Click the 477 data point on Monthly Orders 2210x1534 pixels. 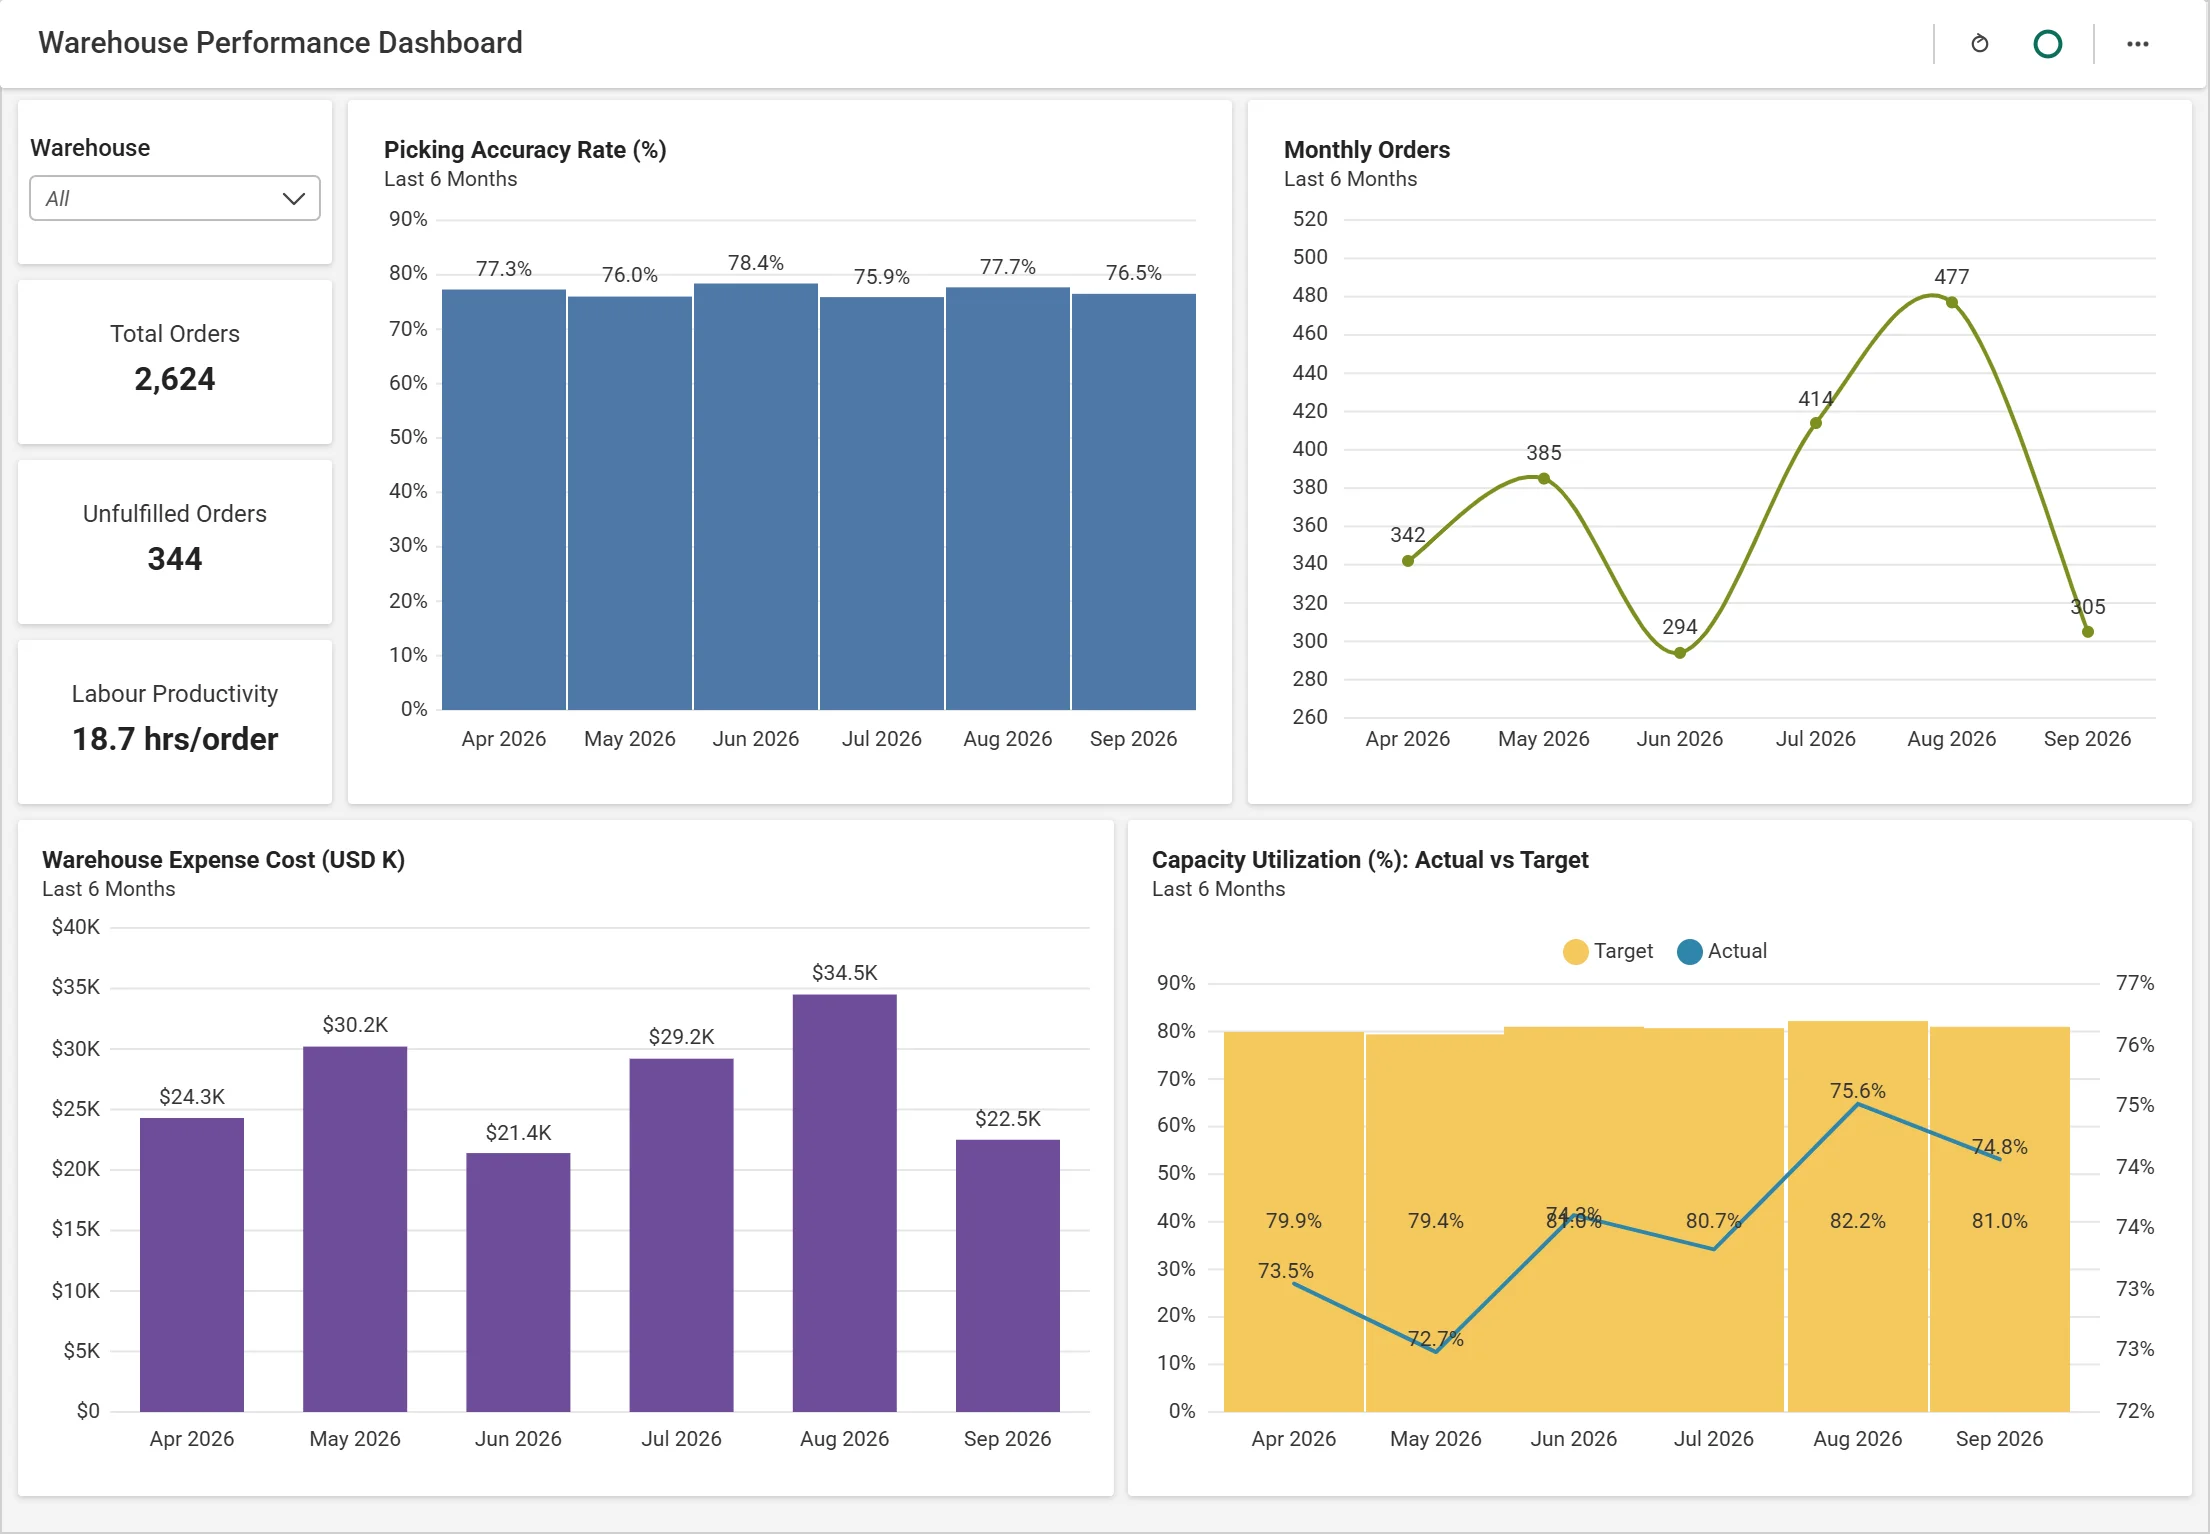coord(1952,302)
